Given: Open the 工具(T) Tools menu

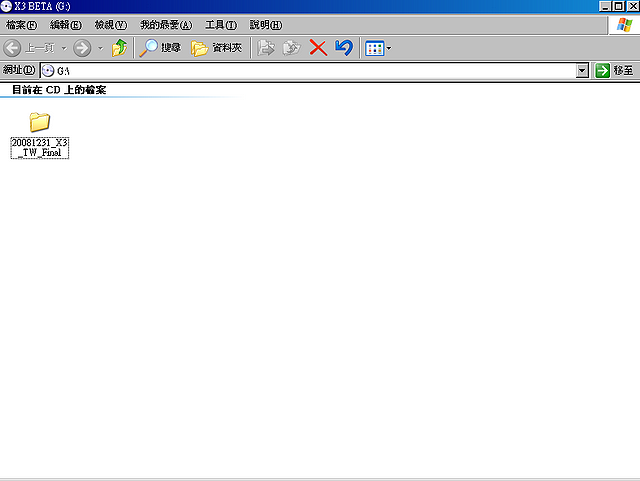Looking at the screenshot, I should coord(221,25).
